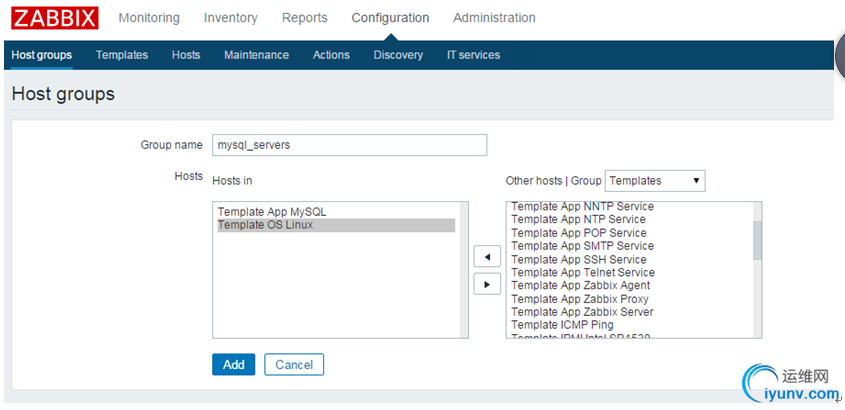
Task: Open the Discovery tab
Action: (x=398, y=55)
